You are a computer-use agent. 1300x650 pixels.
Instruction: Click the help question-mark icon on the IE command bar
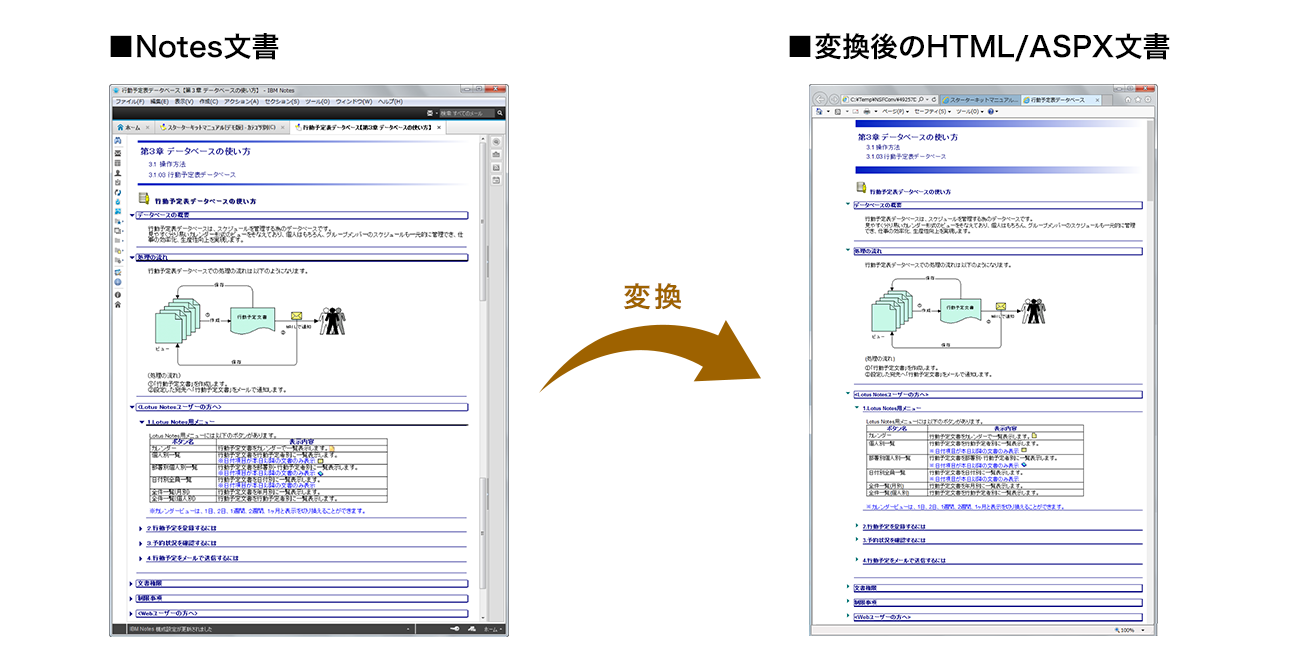pyautogui.click(x=991, y=111)
